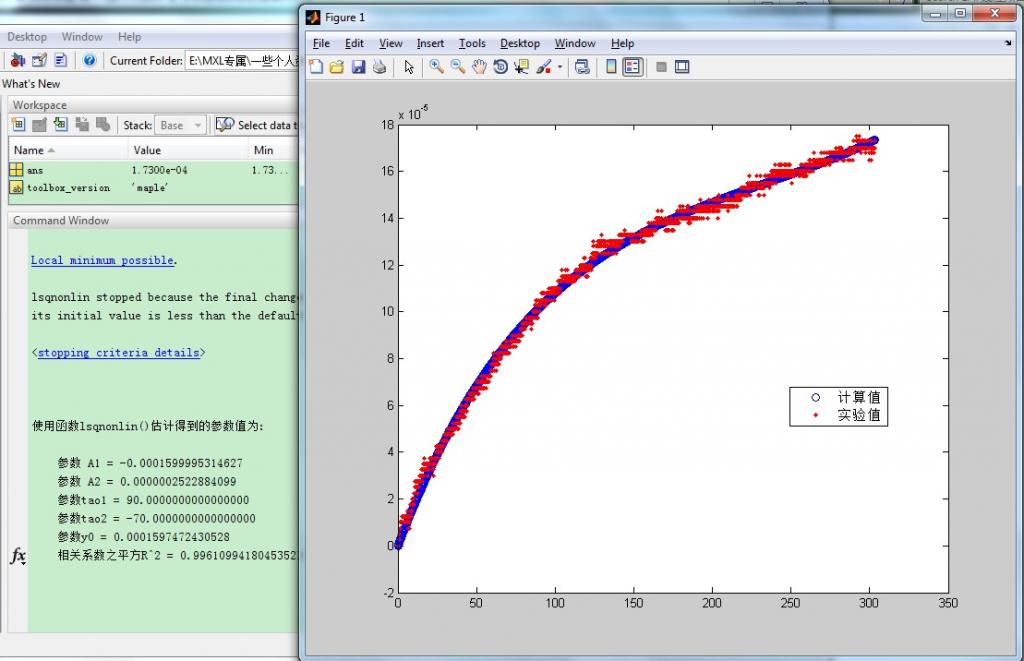Open Tools menu in Figure 1
This screenshot has height=661, width=1024.
(472, 43)
